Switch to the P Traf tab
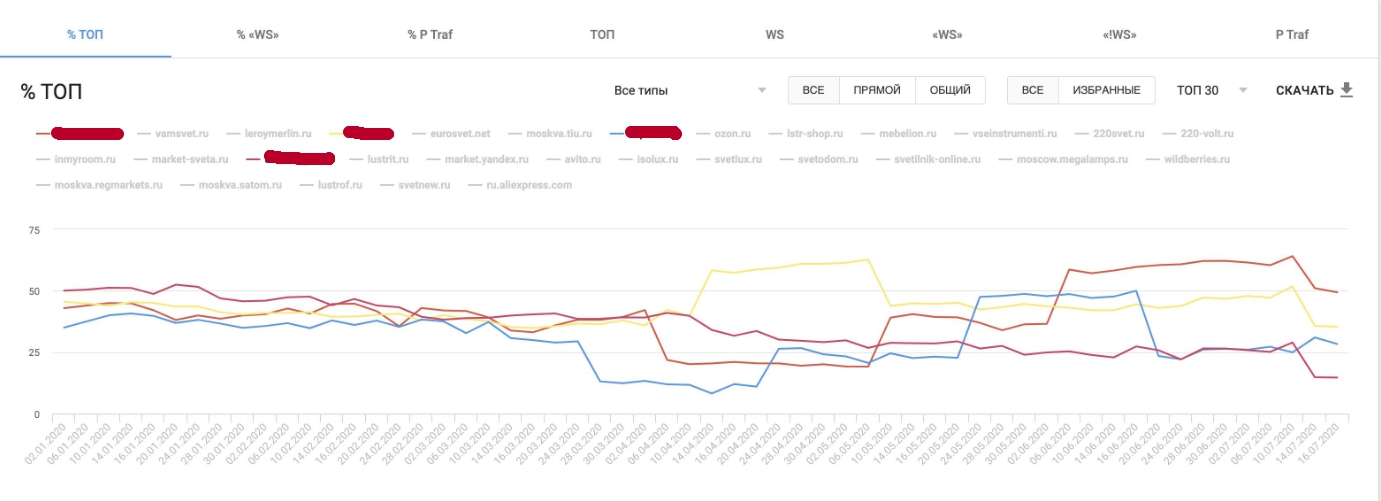The width and height of the screenshot is (1381, 501). tap(1291, 35)
